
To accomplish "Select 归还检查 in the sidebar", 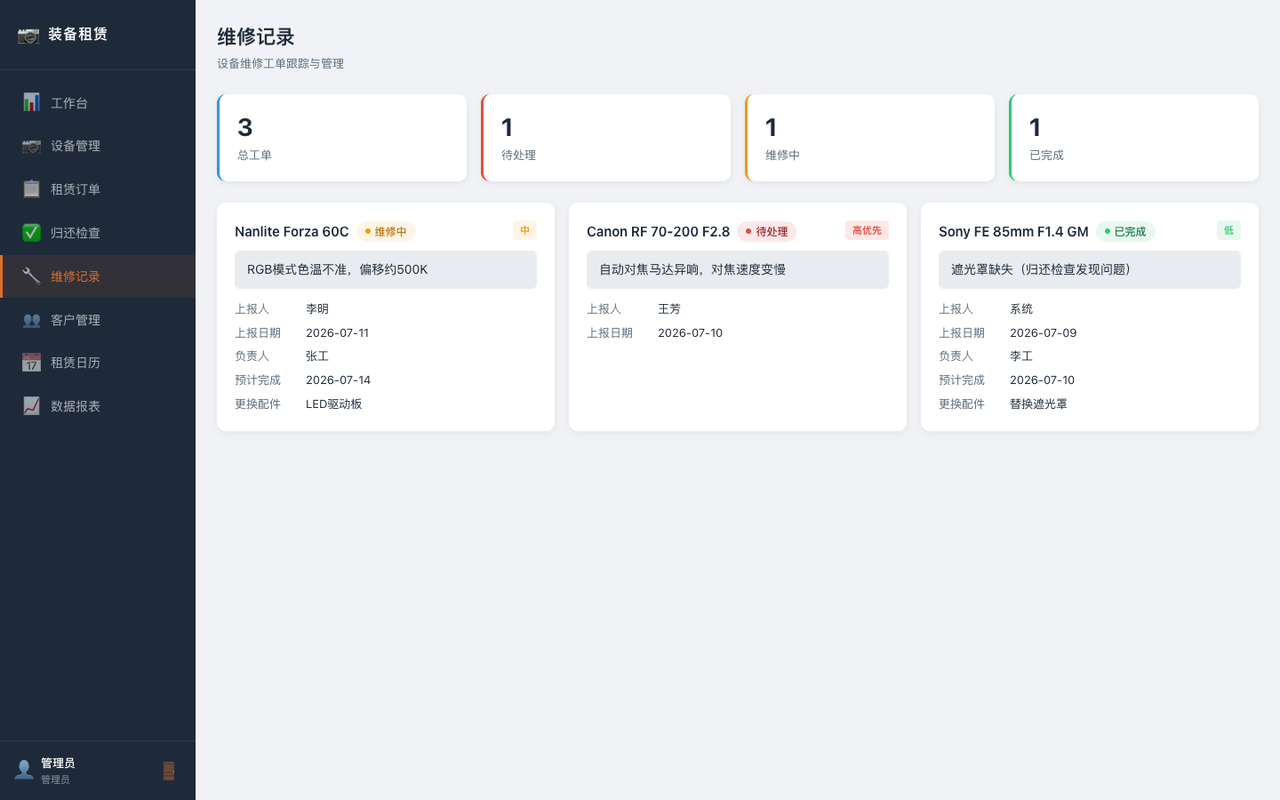I will coord(98,233).
